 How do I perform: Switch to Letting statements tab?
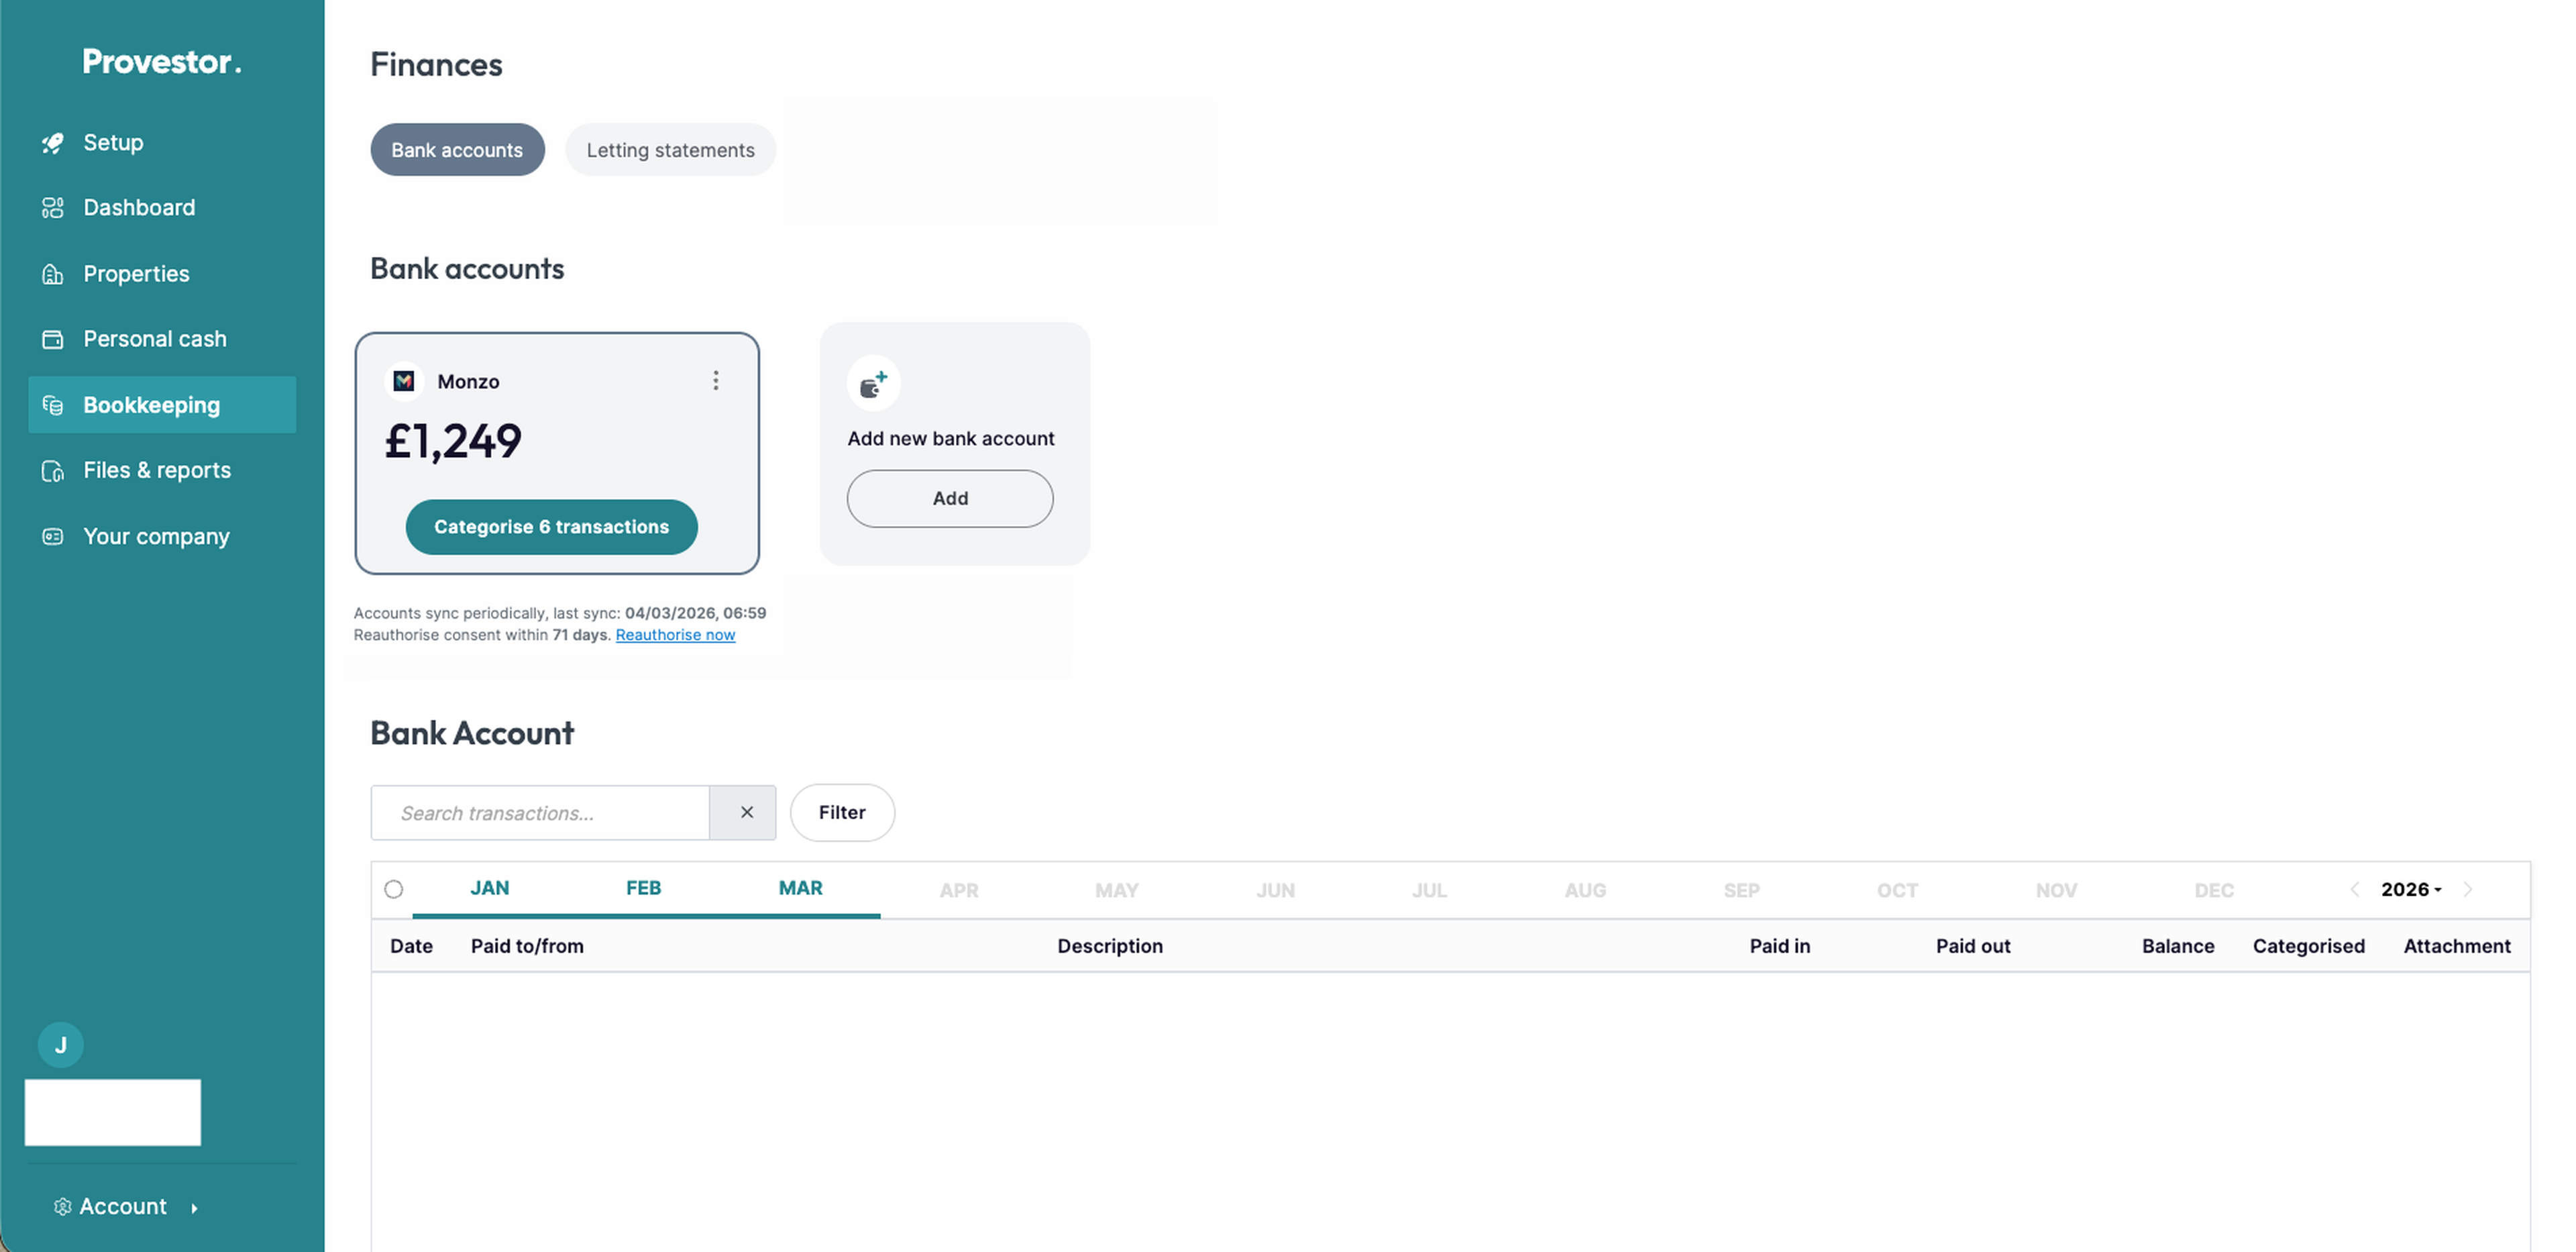(x=670, y=150)
